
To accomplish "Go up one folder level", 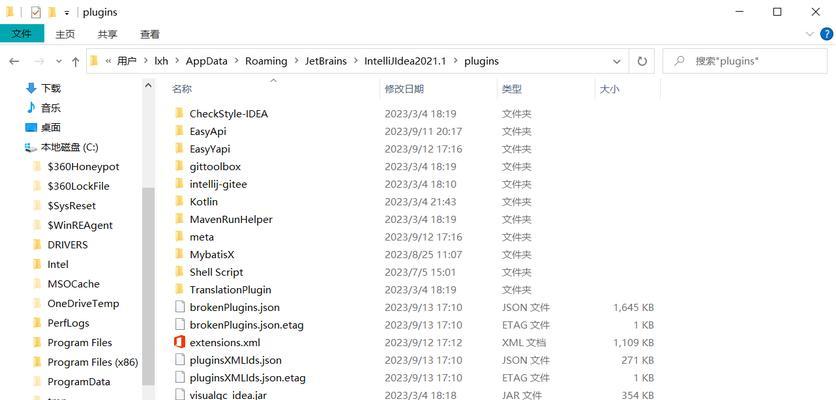I will pos(75,61).
